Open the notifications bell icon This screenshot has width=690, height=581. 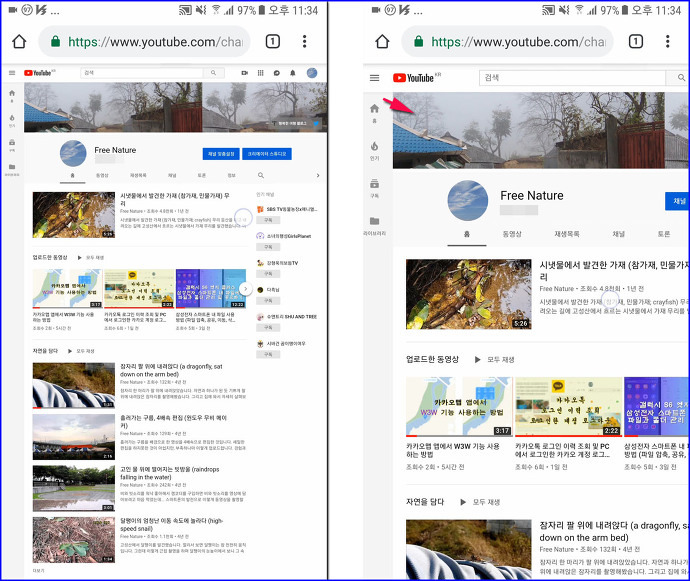[293, 73]
